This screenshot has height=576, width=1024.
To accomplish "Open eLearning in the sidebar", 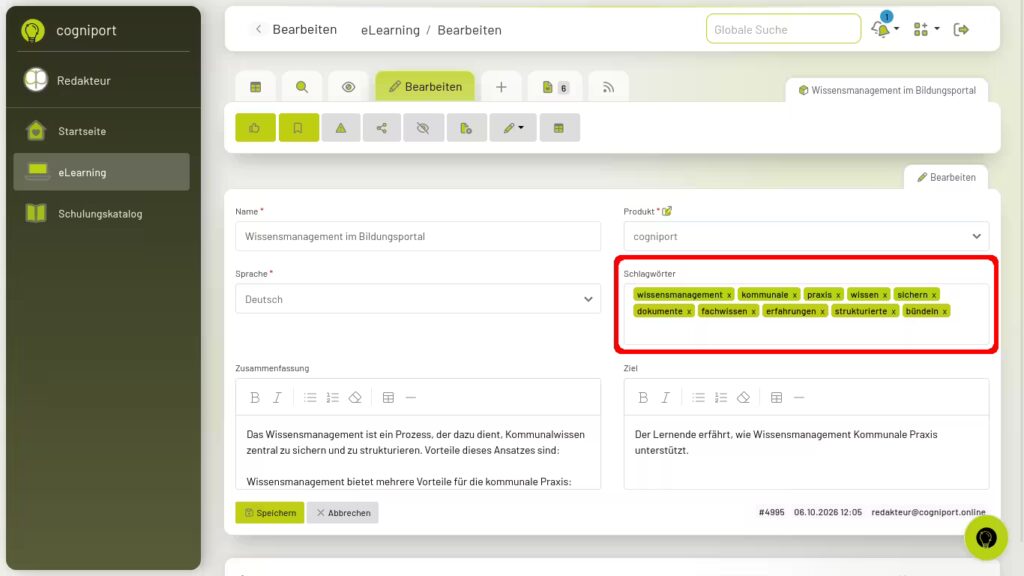I will 101,172.
